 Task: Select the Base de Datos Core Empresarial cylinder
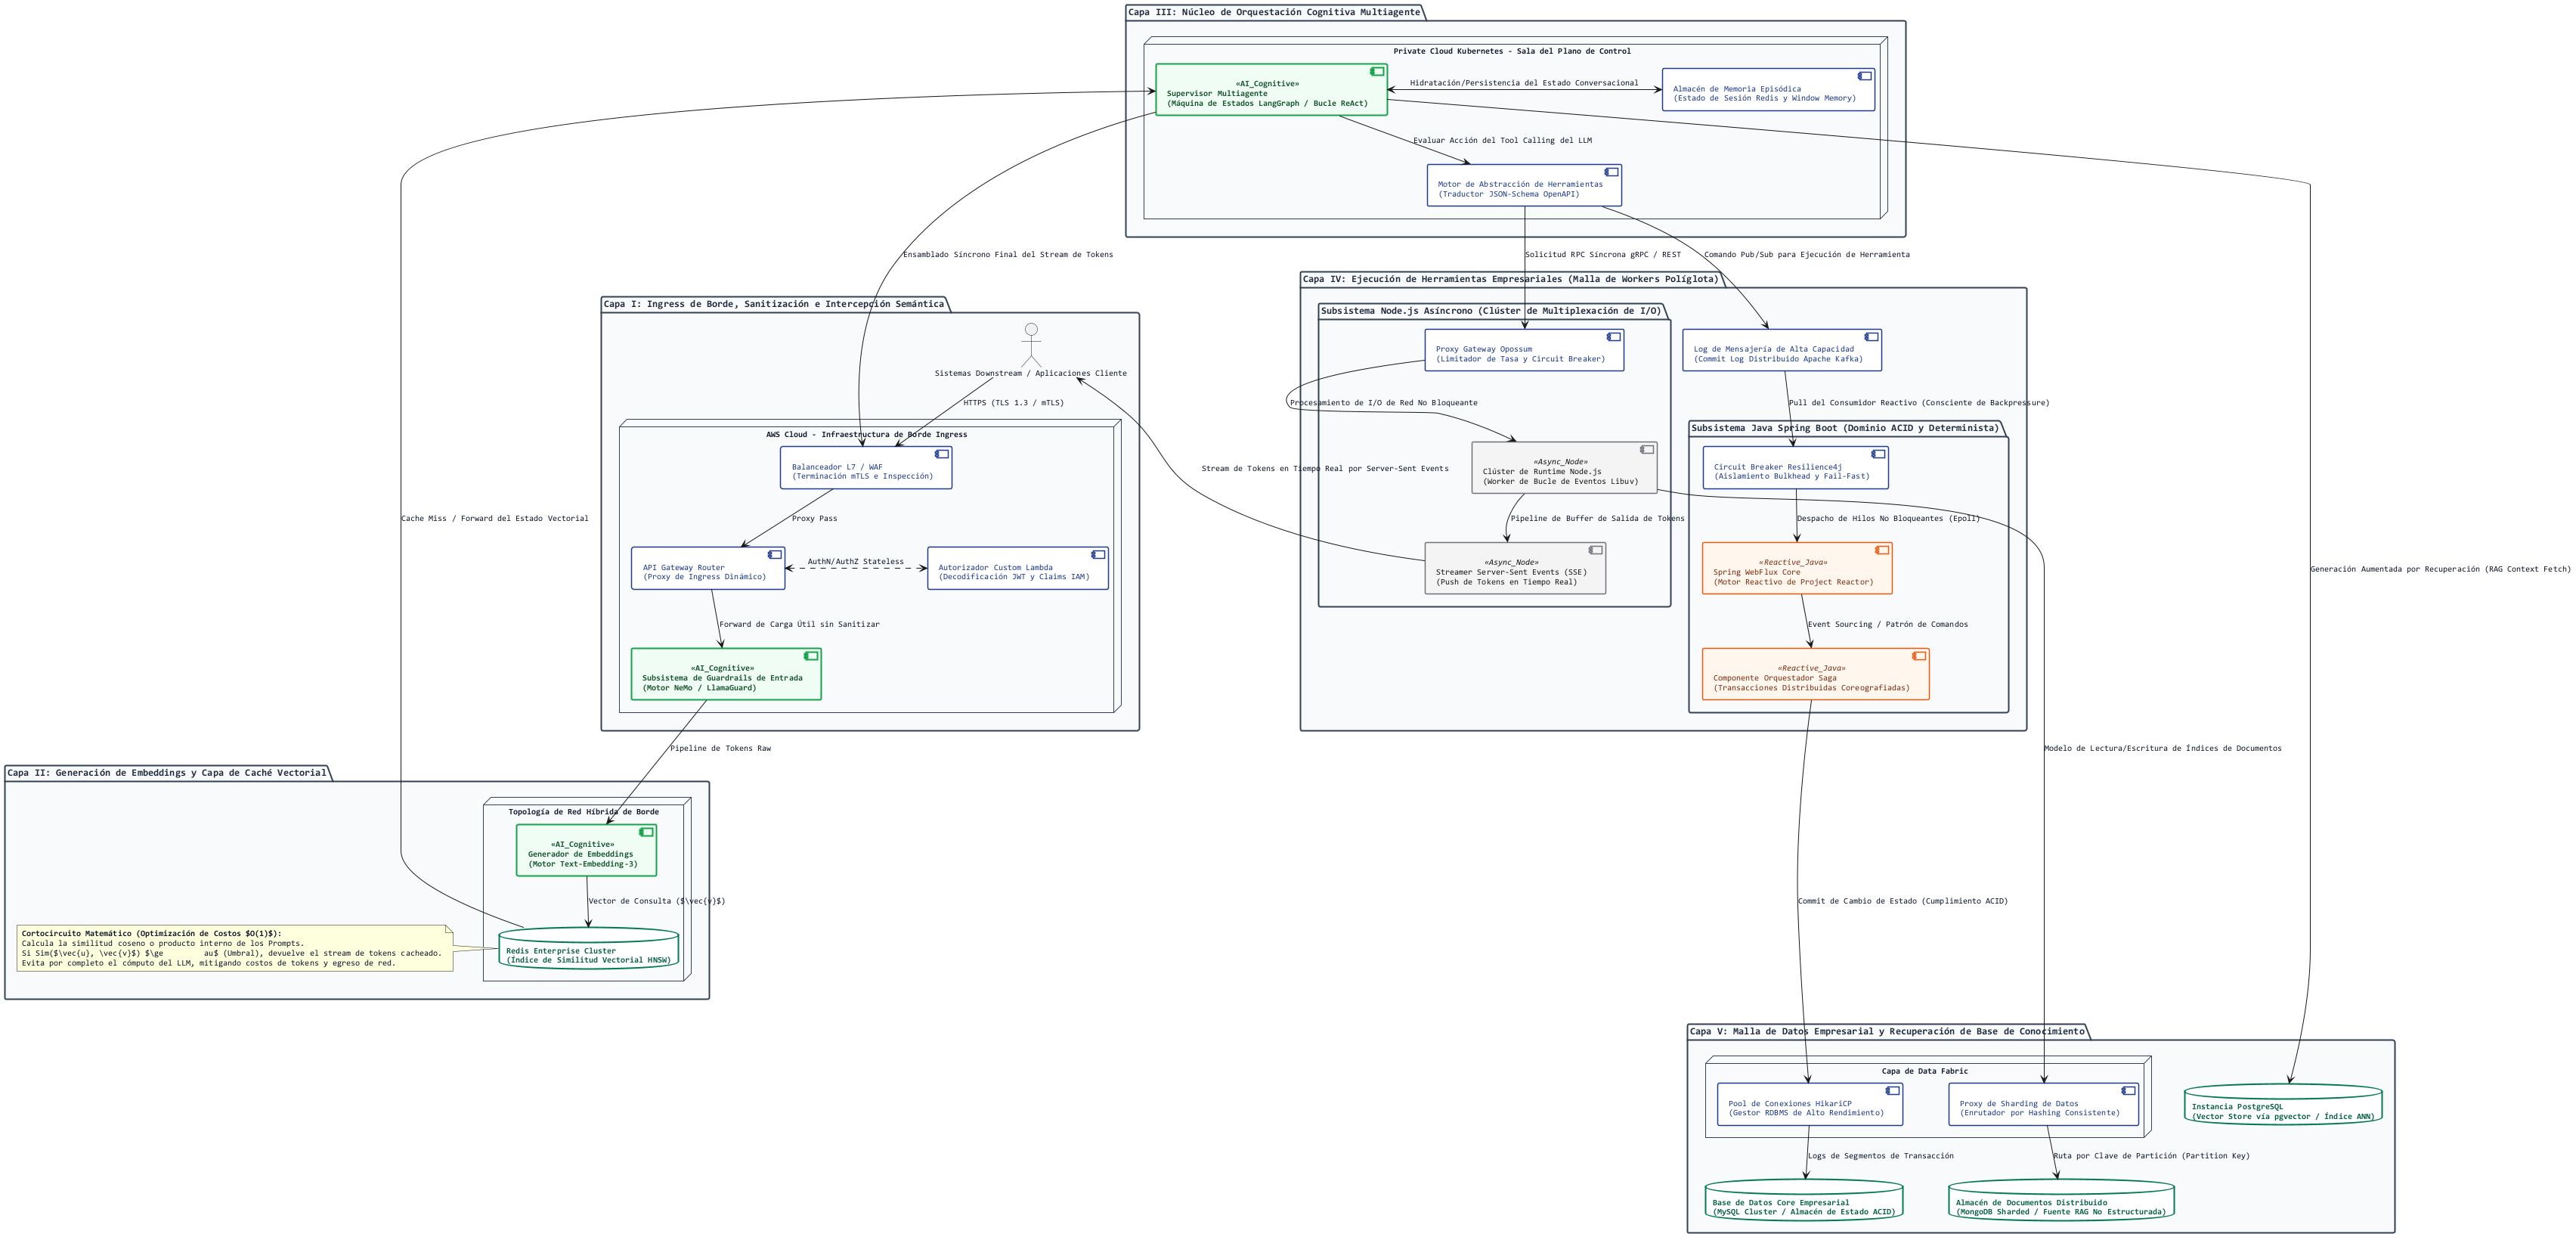(x=1804, y=1200)
